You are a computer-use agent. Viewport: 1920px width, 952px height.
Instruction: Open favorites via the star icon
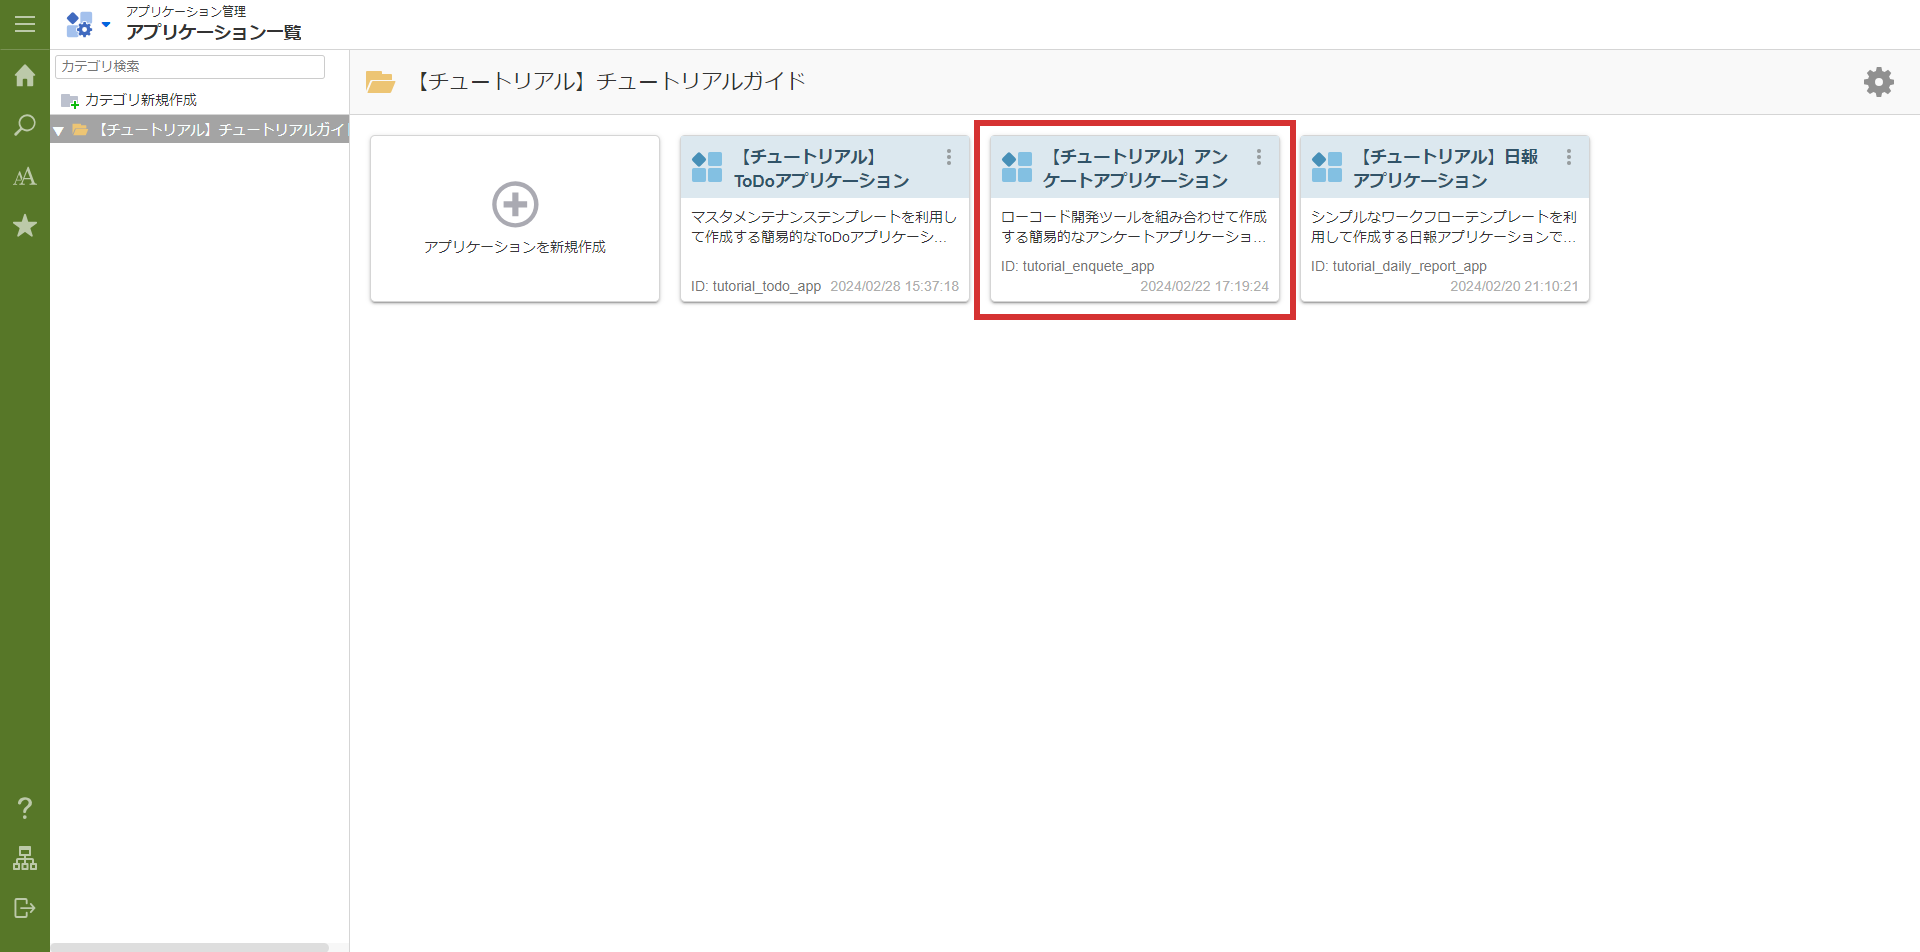pyautogui.click(x=25, y=226)
